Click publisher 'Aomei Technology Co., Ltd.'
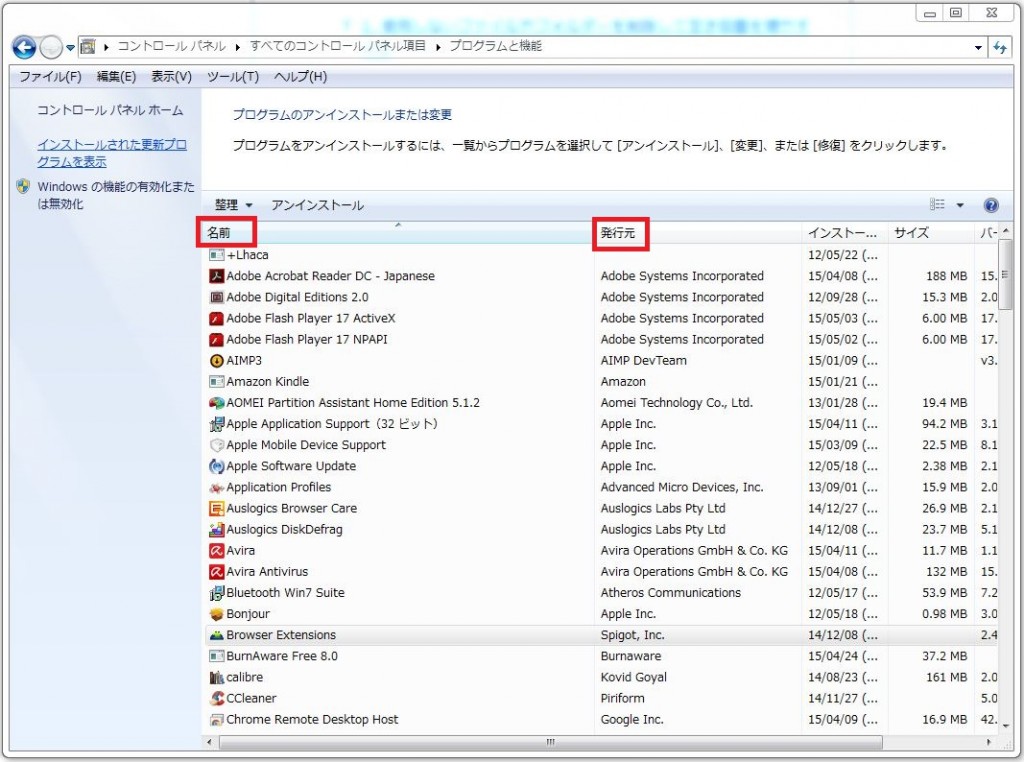Viewport: 1024px width, 762px height. click(x=677, y=403)
